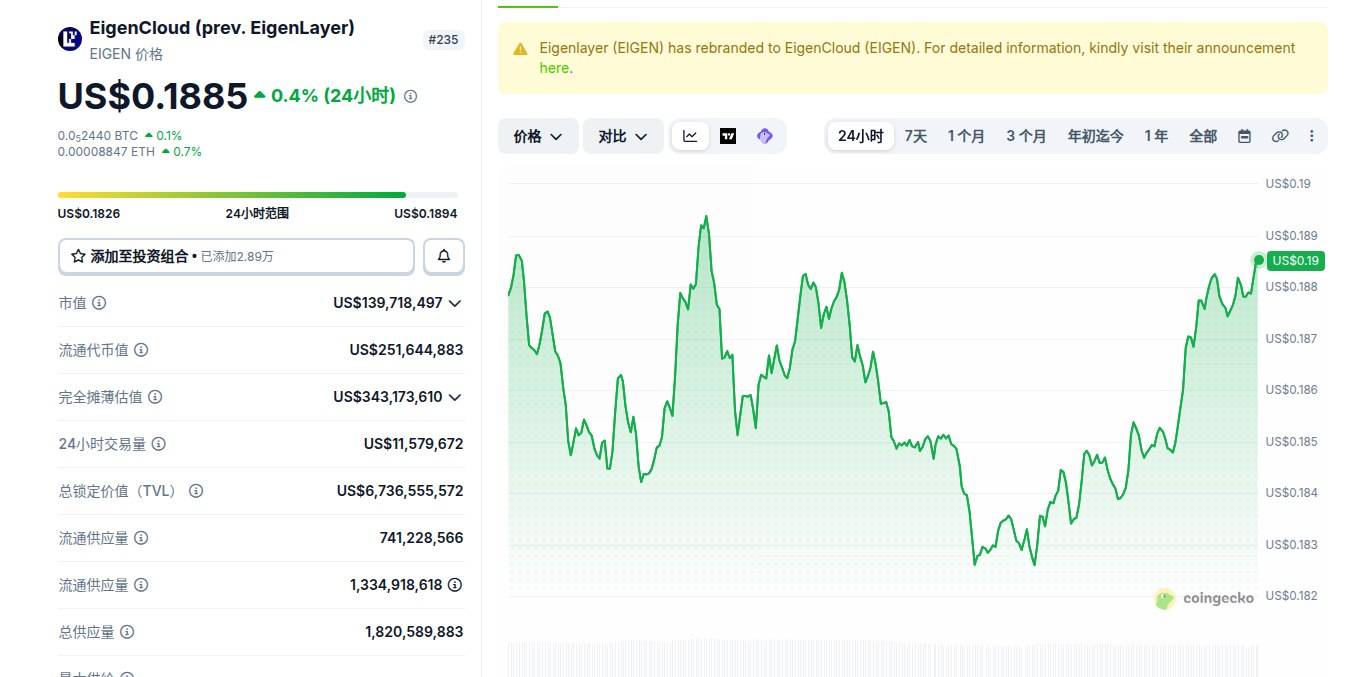
Task: Select the 7天 time range tab
Action: (916, 136)
